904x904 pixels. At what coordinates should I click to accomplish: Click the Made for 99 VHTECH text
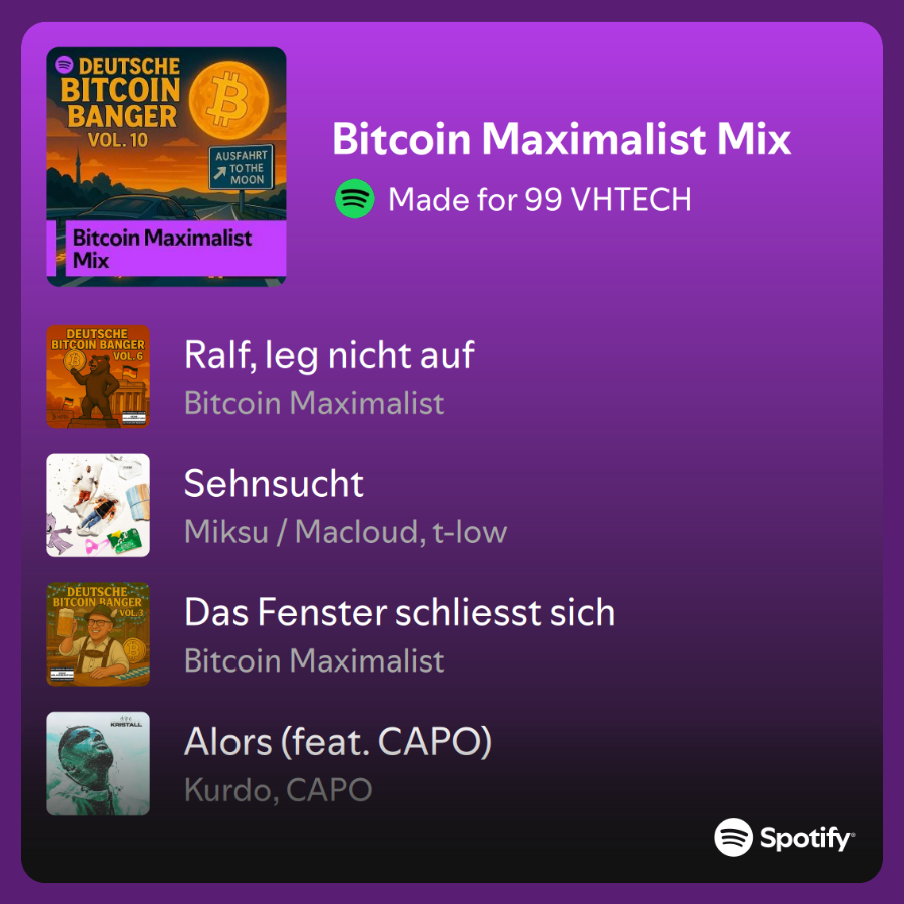point(540,199)
